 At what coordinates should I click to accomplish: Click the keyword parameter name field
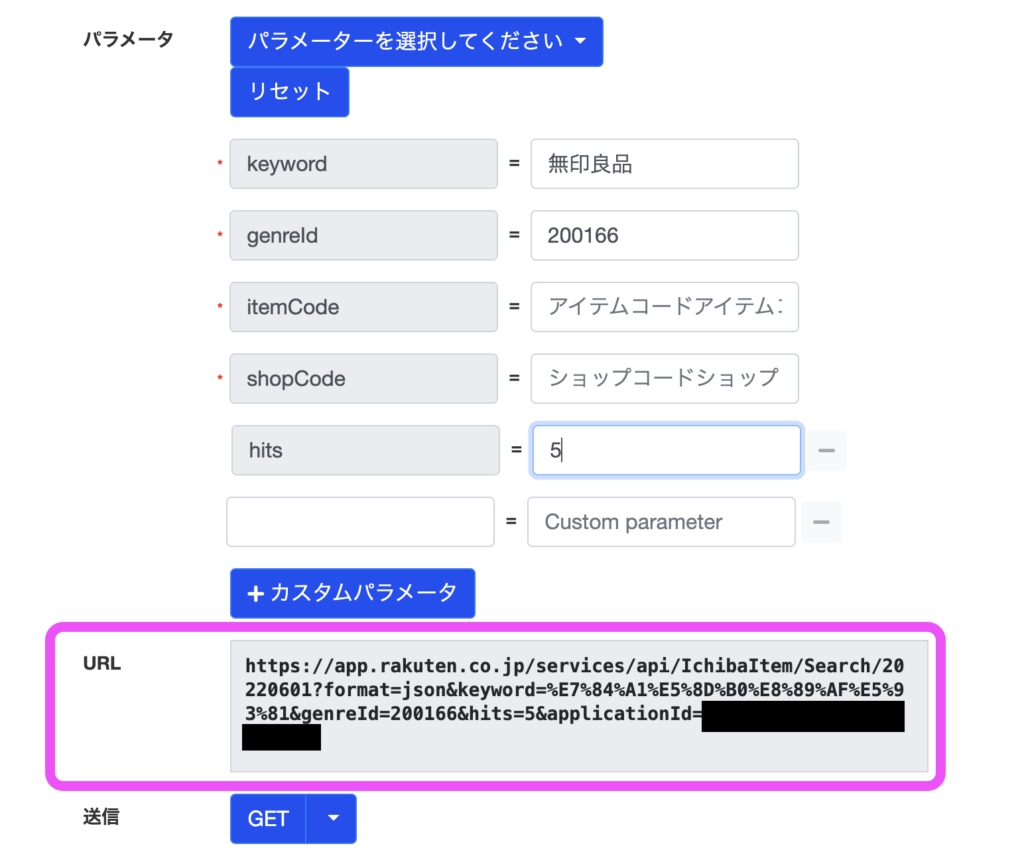(x=363, y=164)
